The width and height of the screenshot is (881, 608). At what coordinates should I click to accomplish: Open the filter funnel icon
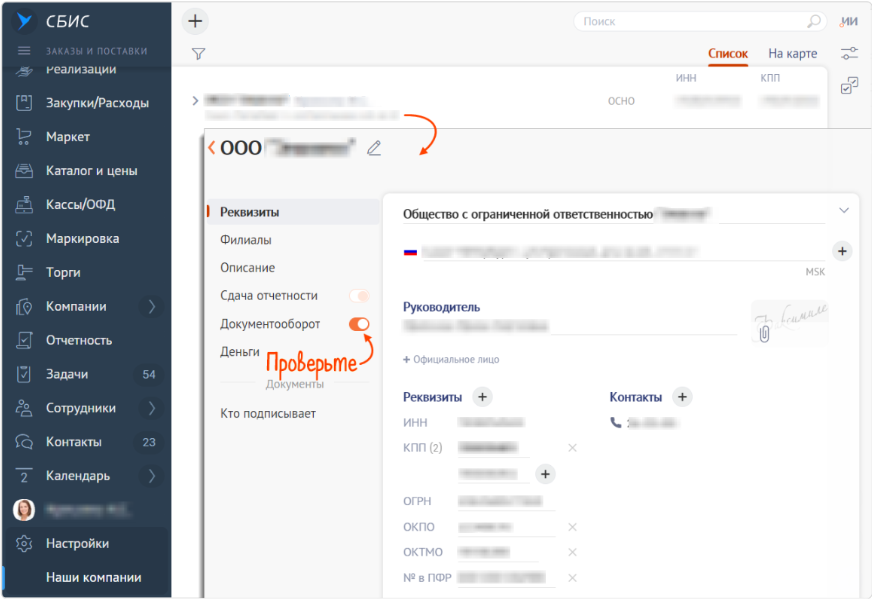point(200,55)
